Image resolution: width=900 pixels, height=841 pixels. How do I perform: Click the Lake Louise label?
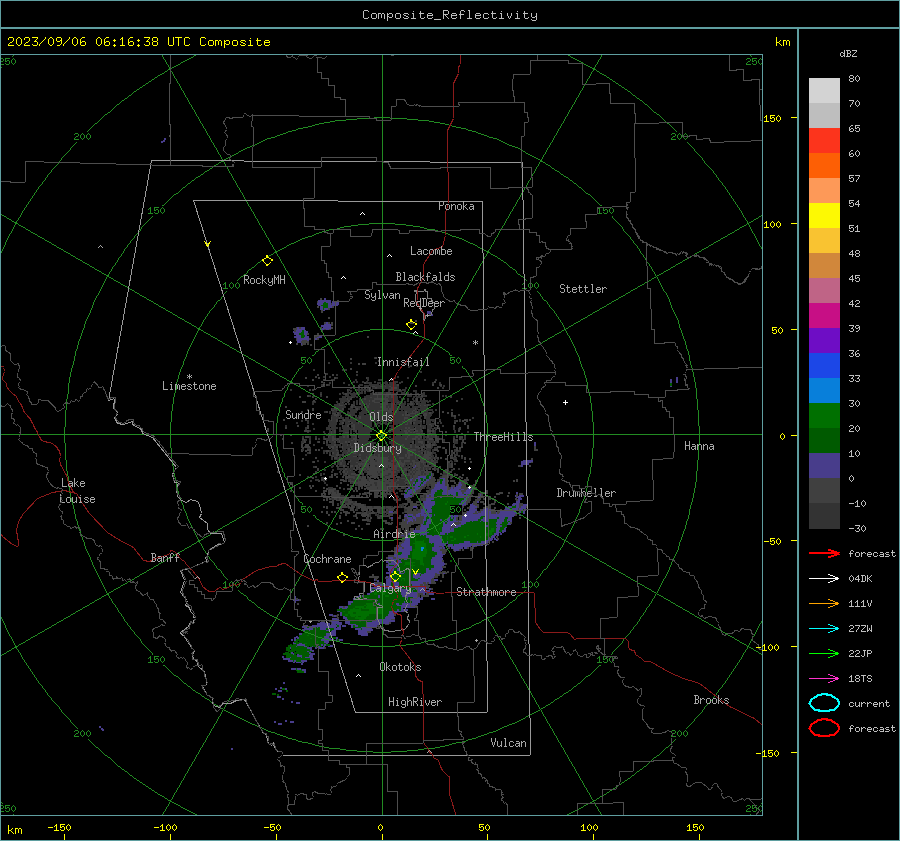point(77,491)
